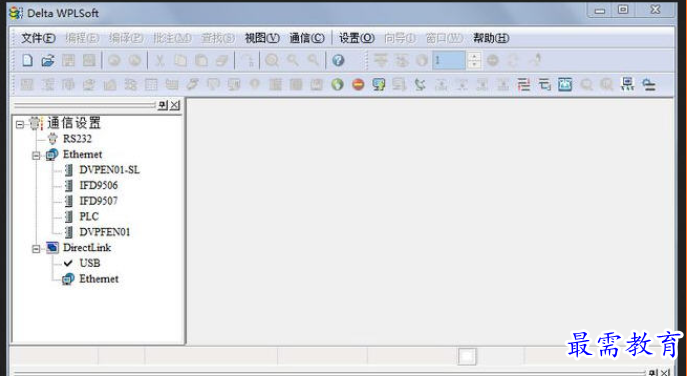The width and height of the screenshot is (689, 376).
Task: Decrease value with stepper down arrow
Action: coord(474,64)
